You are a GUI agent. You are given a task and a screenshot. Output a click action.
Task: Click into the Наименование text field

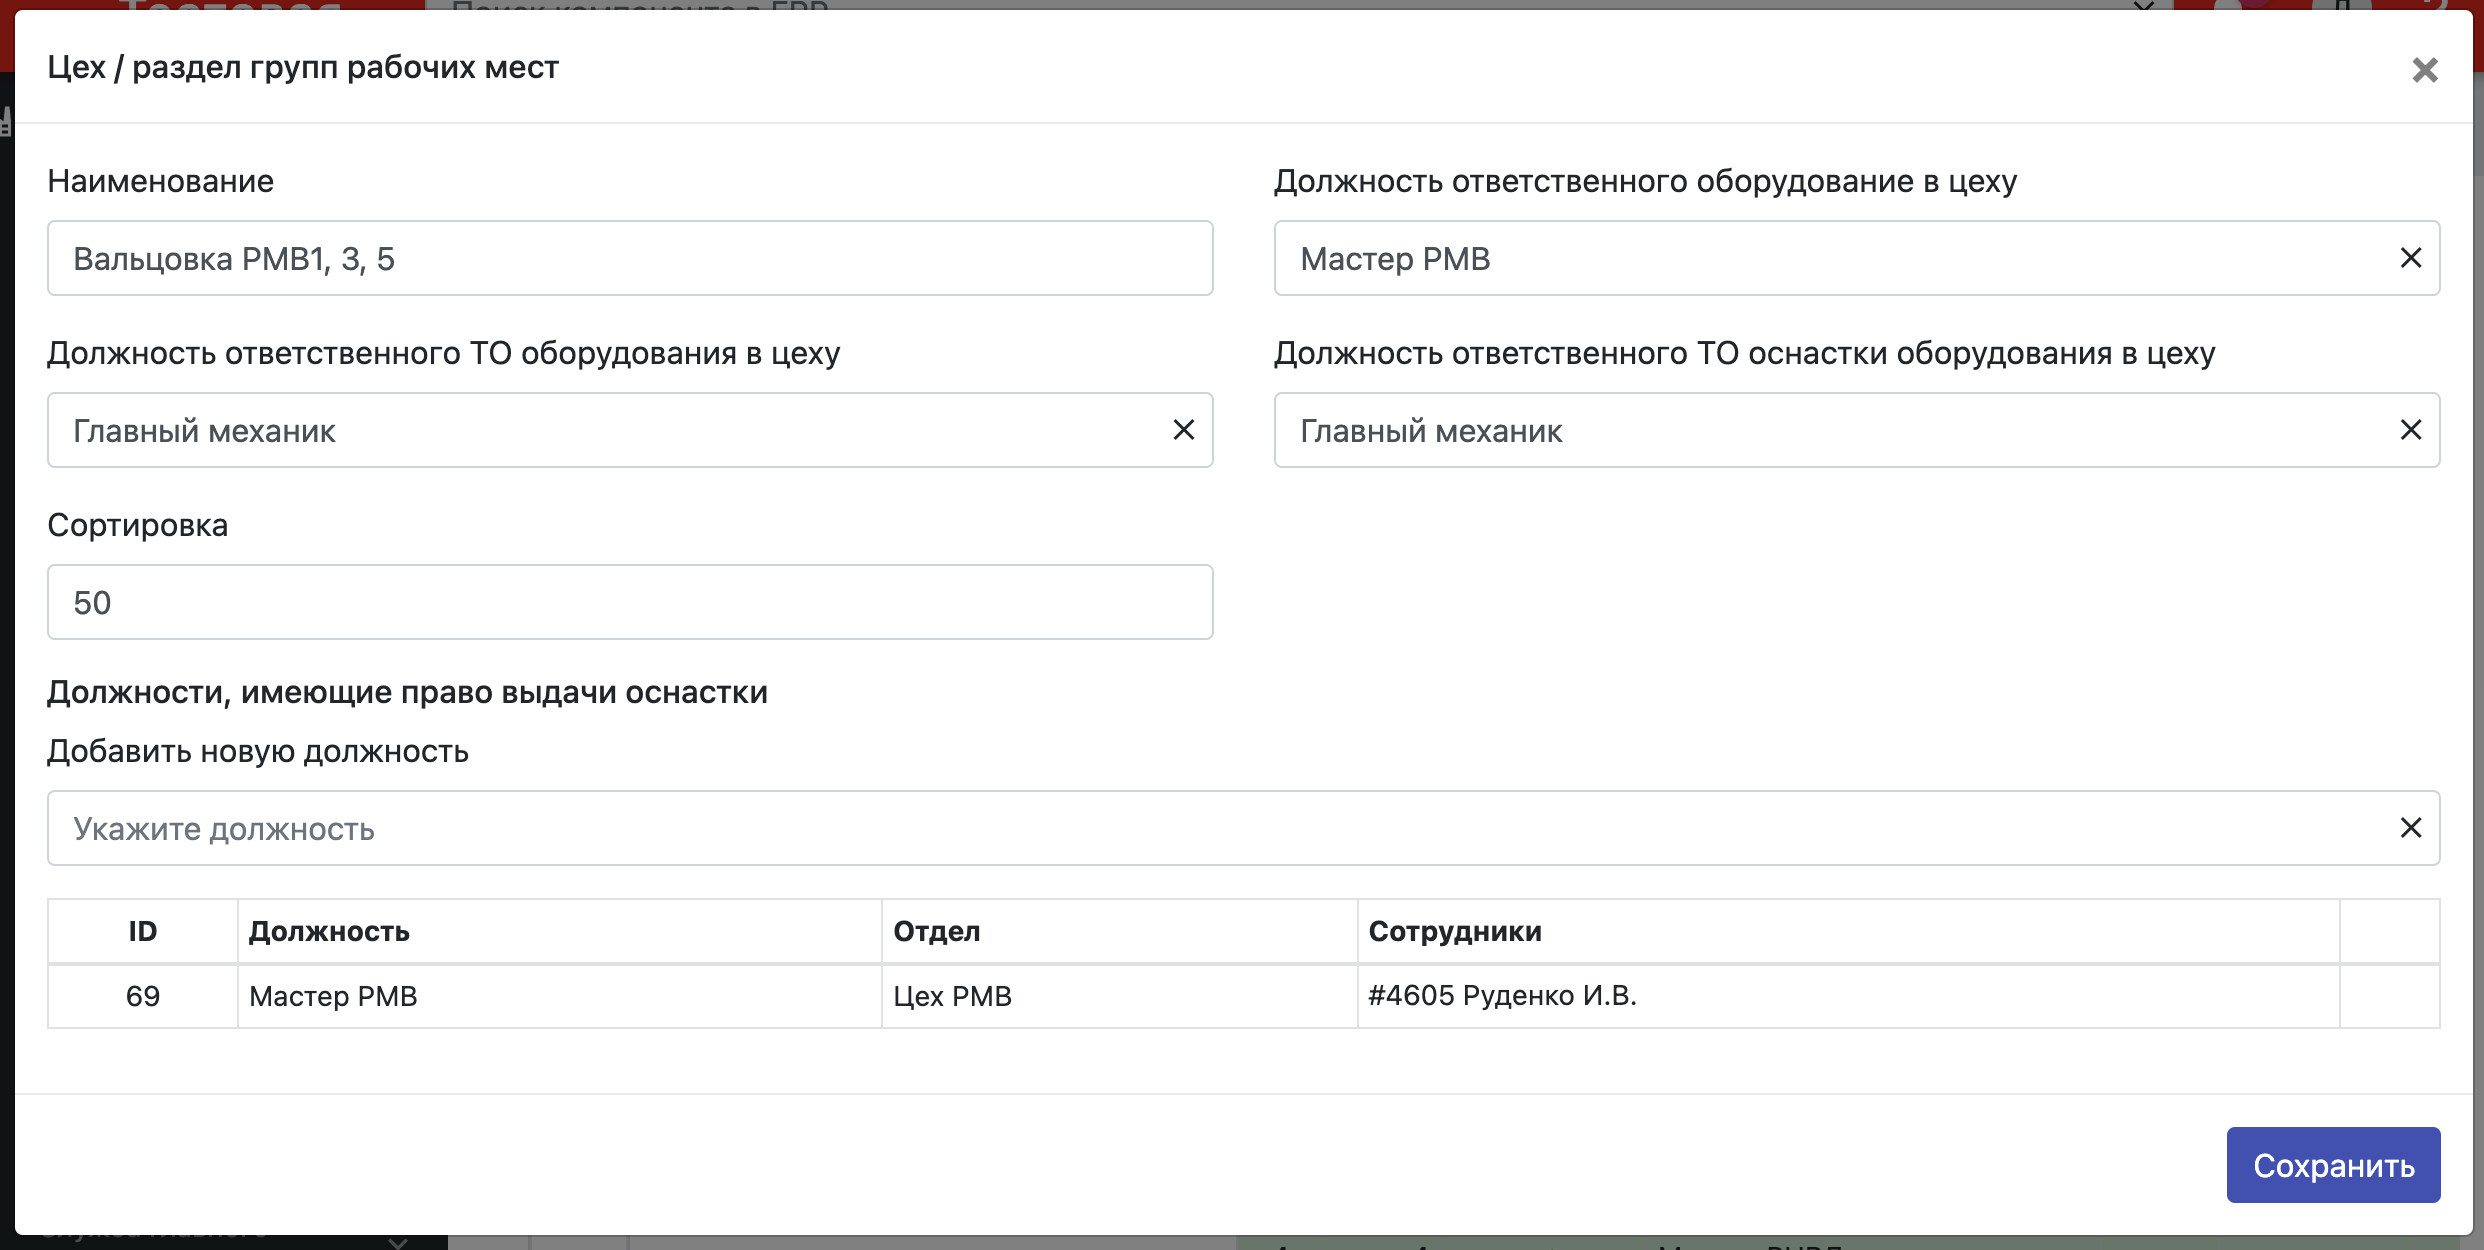point(630,258)
